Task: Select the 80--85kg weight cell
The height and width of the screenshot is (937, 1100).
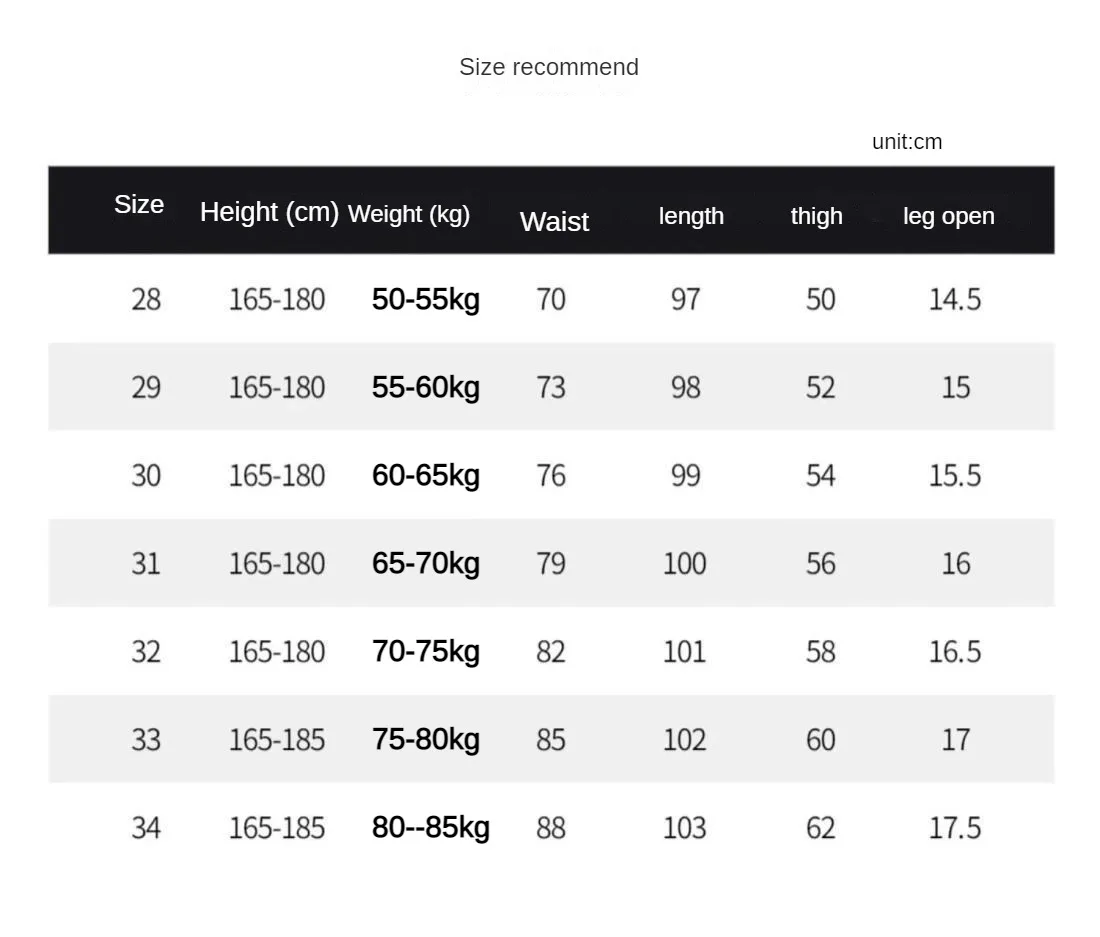Action: click(431, 828)
